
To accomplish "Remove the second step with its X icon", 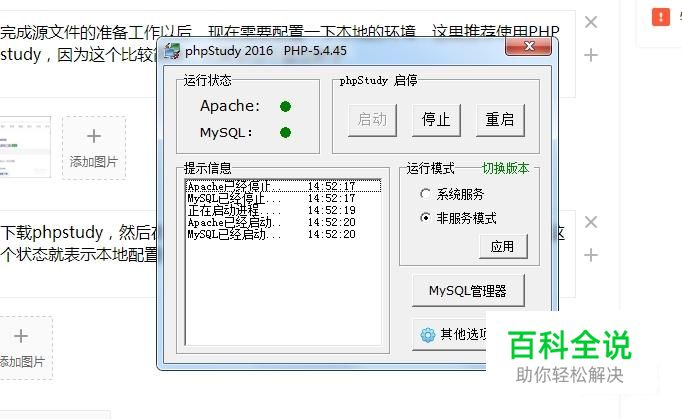I will click(x=591, y=222).
